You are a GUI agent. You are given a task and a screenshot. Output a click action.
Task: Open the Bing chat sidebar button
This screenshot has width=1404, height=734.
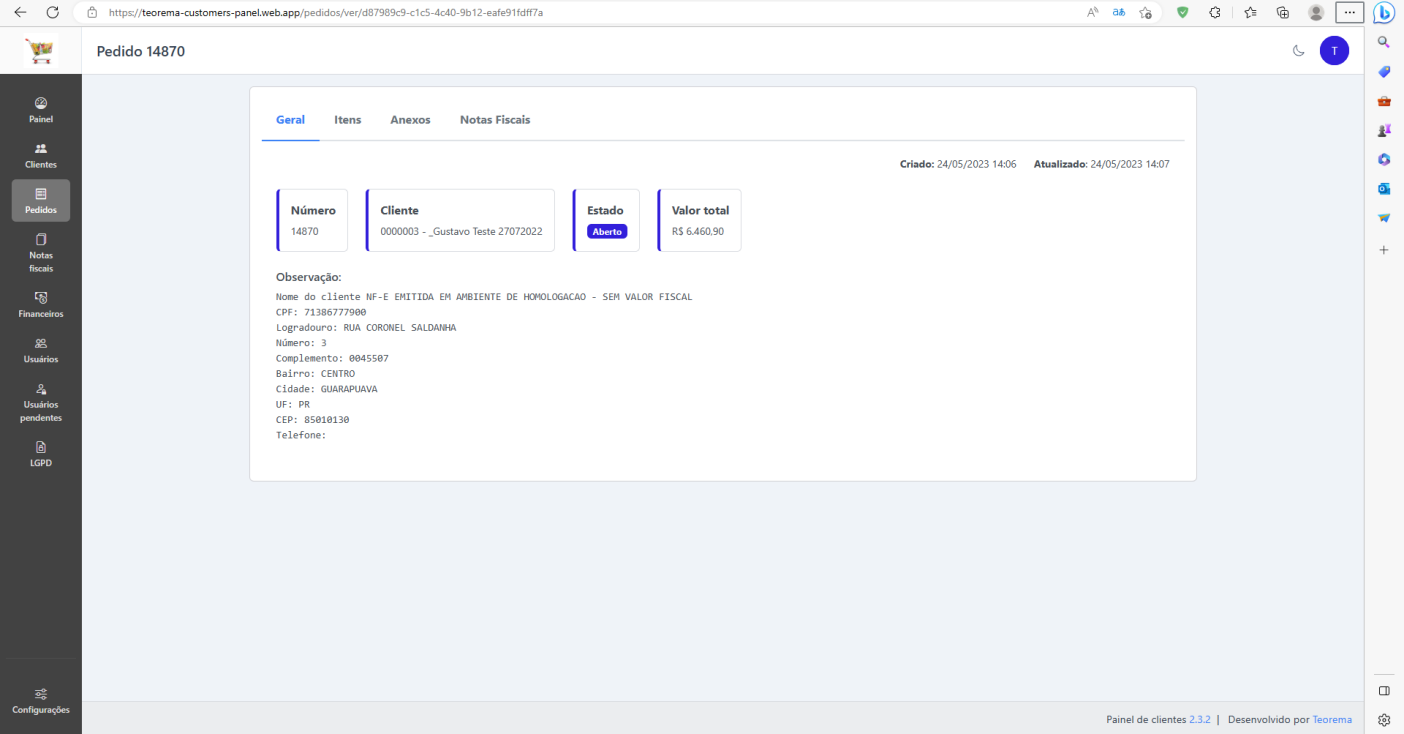[1384, 13]
